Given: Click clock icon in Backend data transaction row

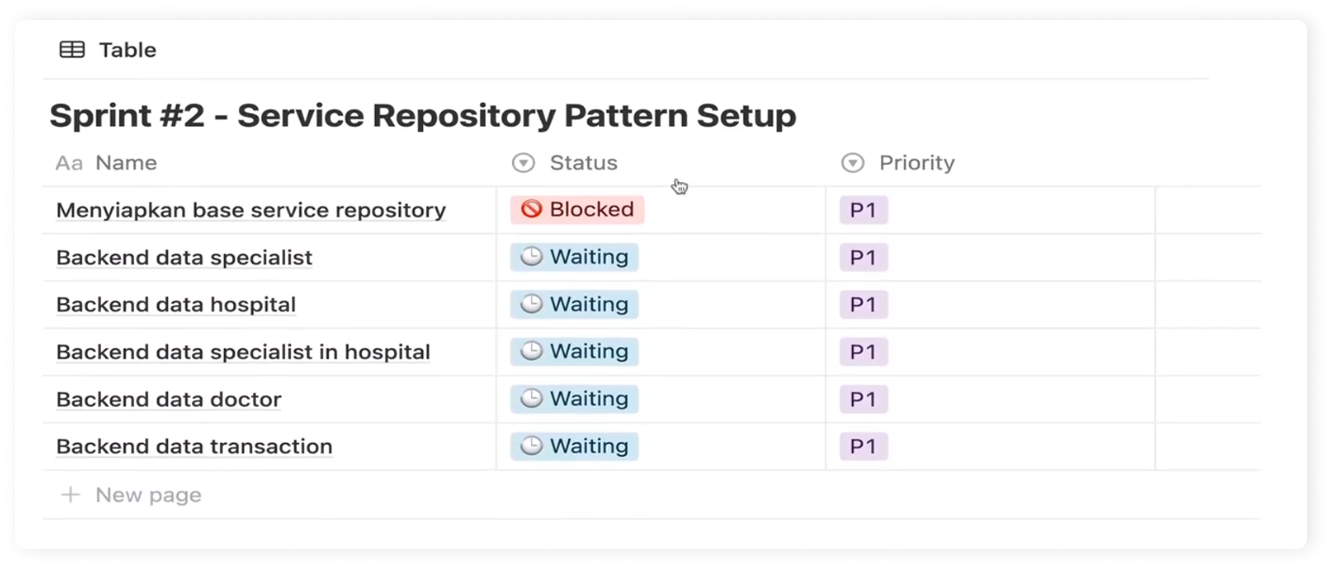Looking at the screenshot, I should (x=531, y=446).
